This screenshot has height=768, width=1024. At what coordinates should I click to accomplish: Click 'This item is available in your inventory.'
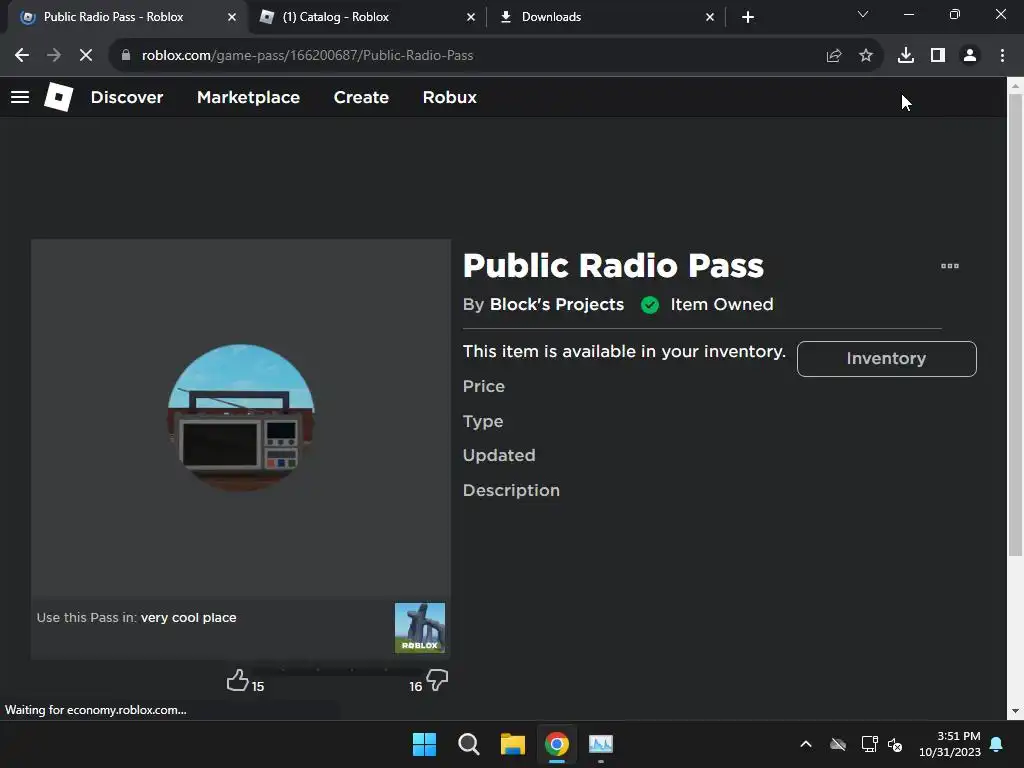[x=624, y=351]
